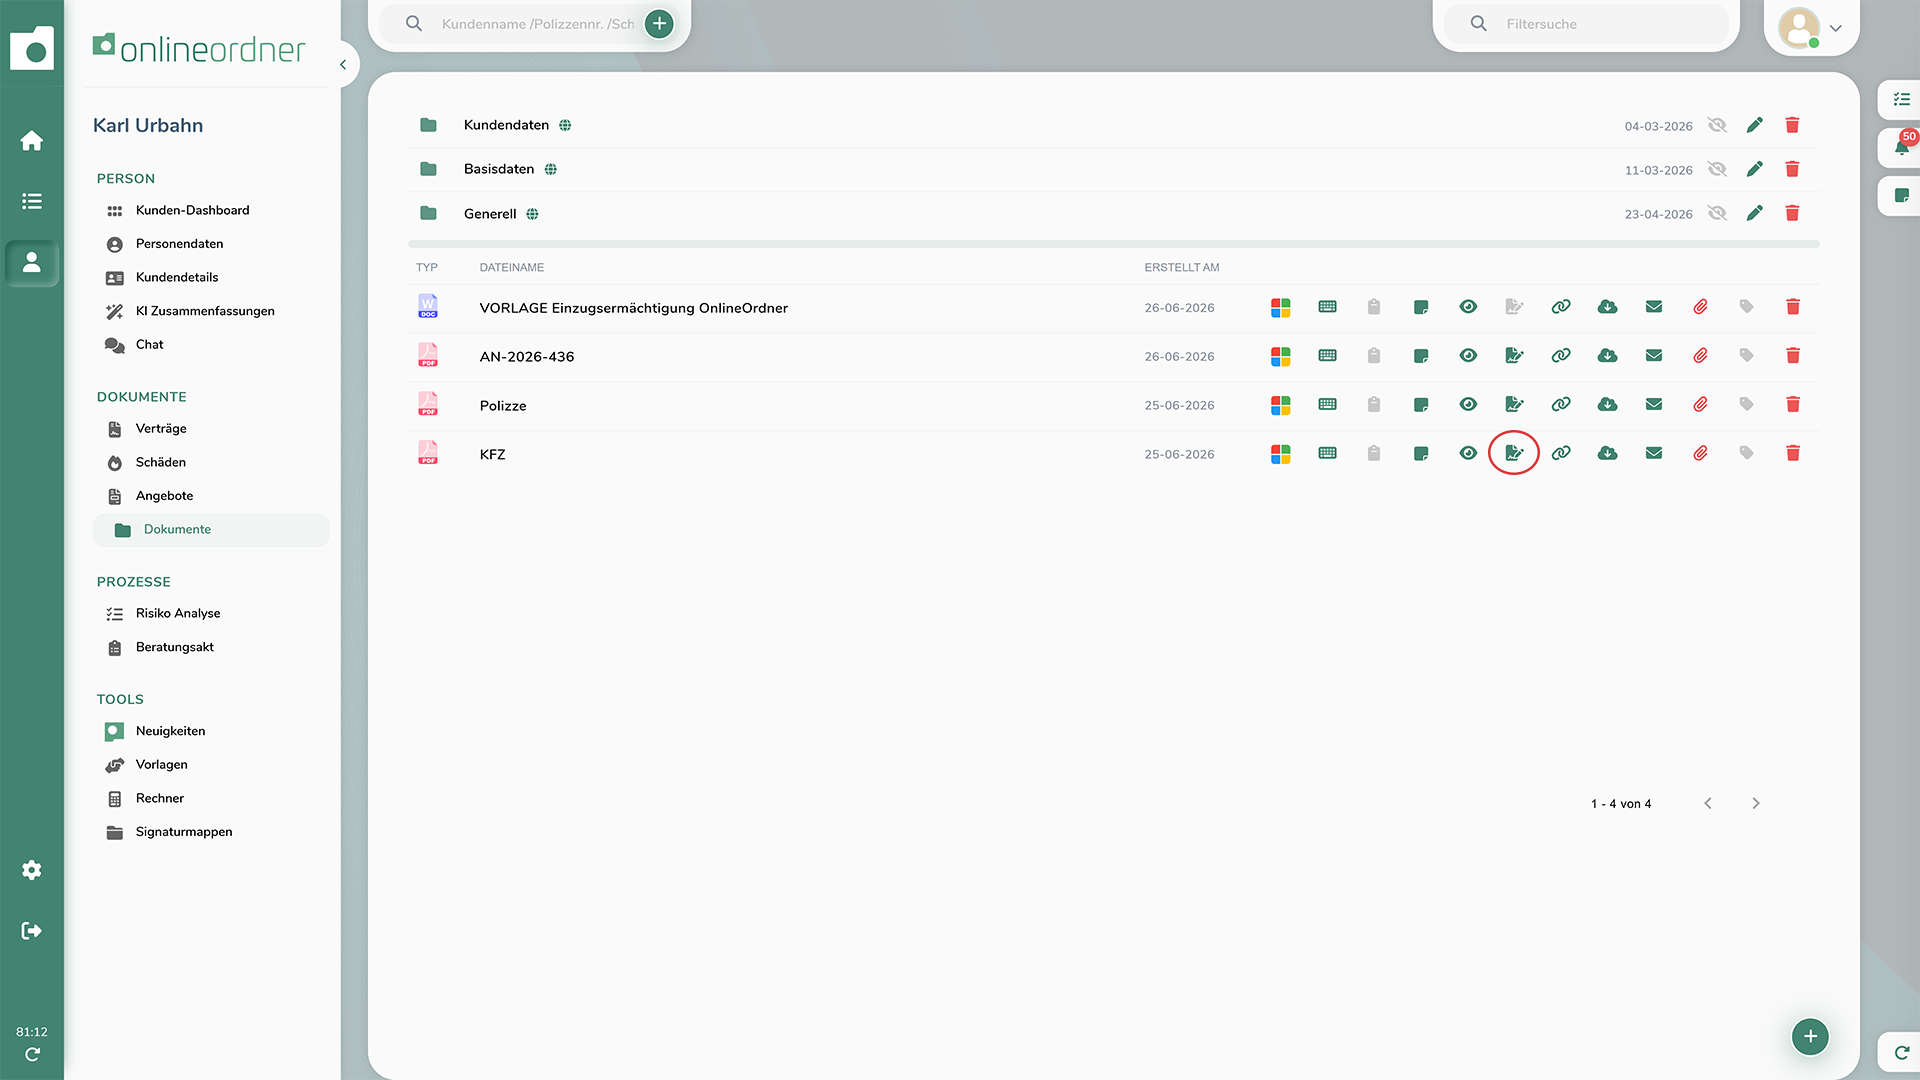Preview the KFZ document
The image size is (1920, 1080).
1468,454
